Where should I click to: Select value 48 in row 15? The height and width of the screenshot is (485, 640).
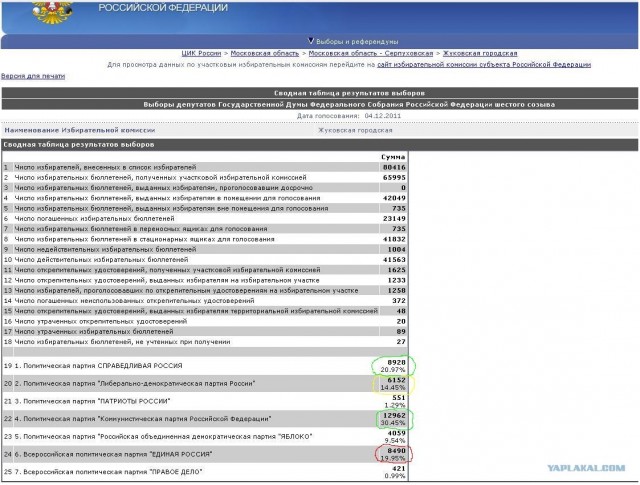tap(401, 311)
